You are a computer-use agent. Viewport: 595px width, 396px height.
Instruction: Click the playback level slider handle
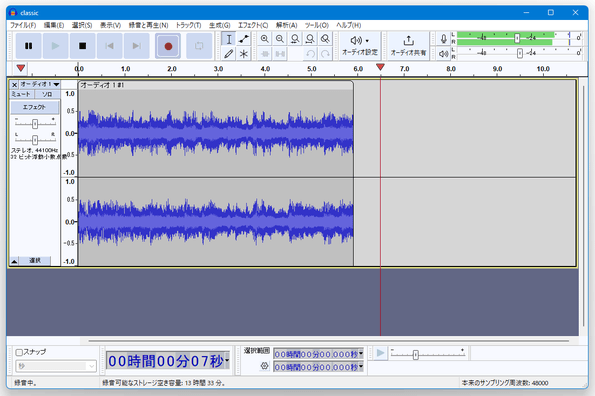tap(520, 53)
